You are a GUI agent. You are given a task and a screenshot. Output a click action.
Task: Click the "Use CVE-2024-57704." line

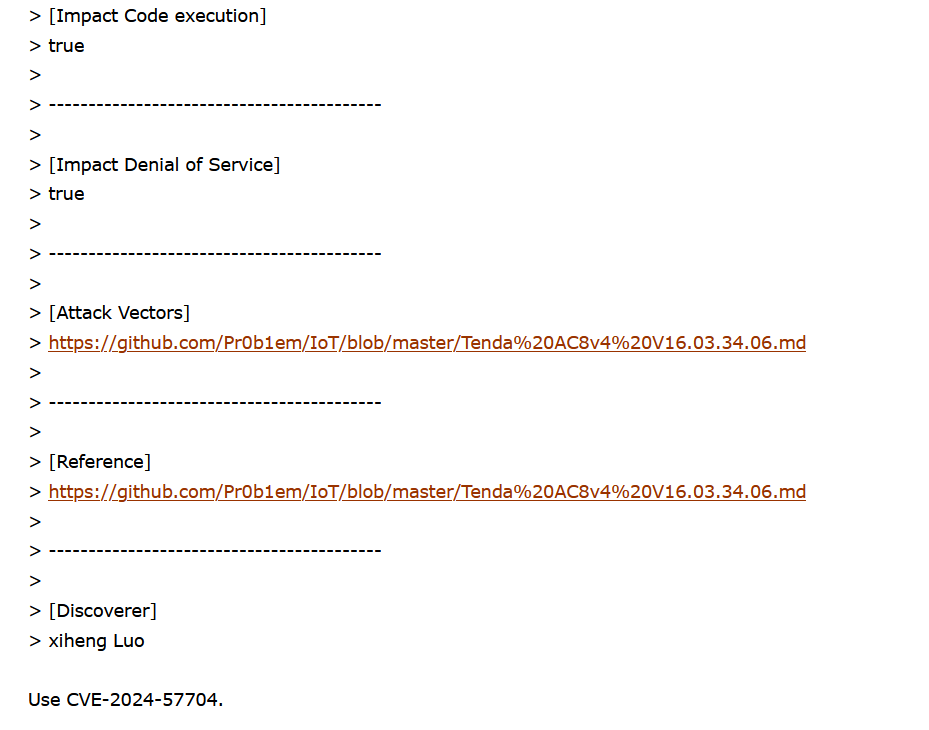(x=125, y=700)
